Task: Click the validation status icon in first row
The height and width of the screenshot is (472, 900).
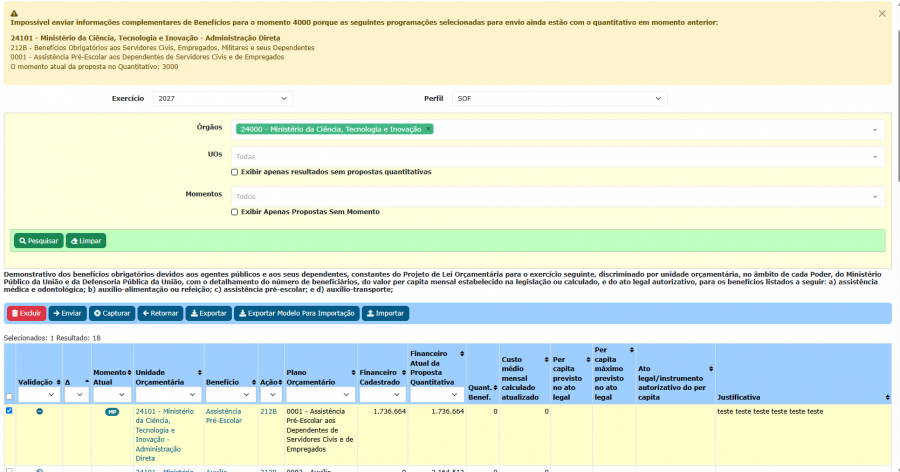Action: (39, 411)
